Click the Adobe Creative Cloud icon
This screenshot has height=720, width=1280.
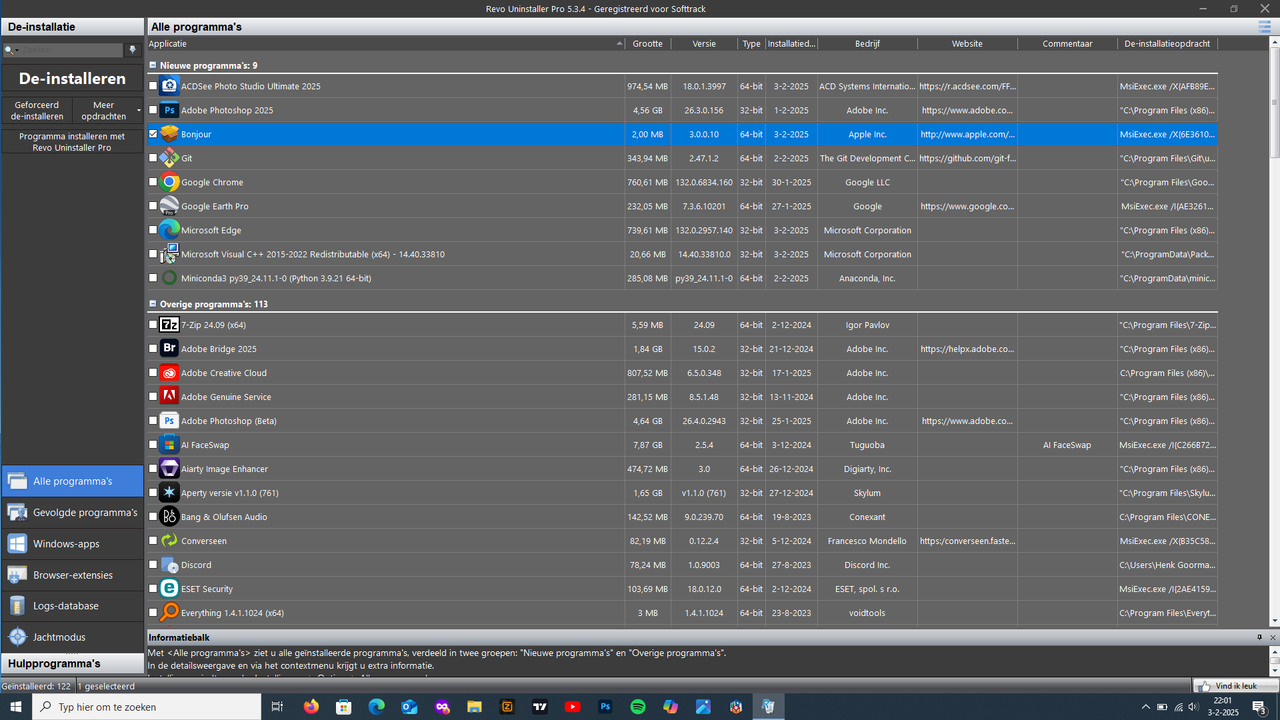[x=169, y=373]
